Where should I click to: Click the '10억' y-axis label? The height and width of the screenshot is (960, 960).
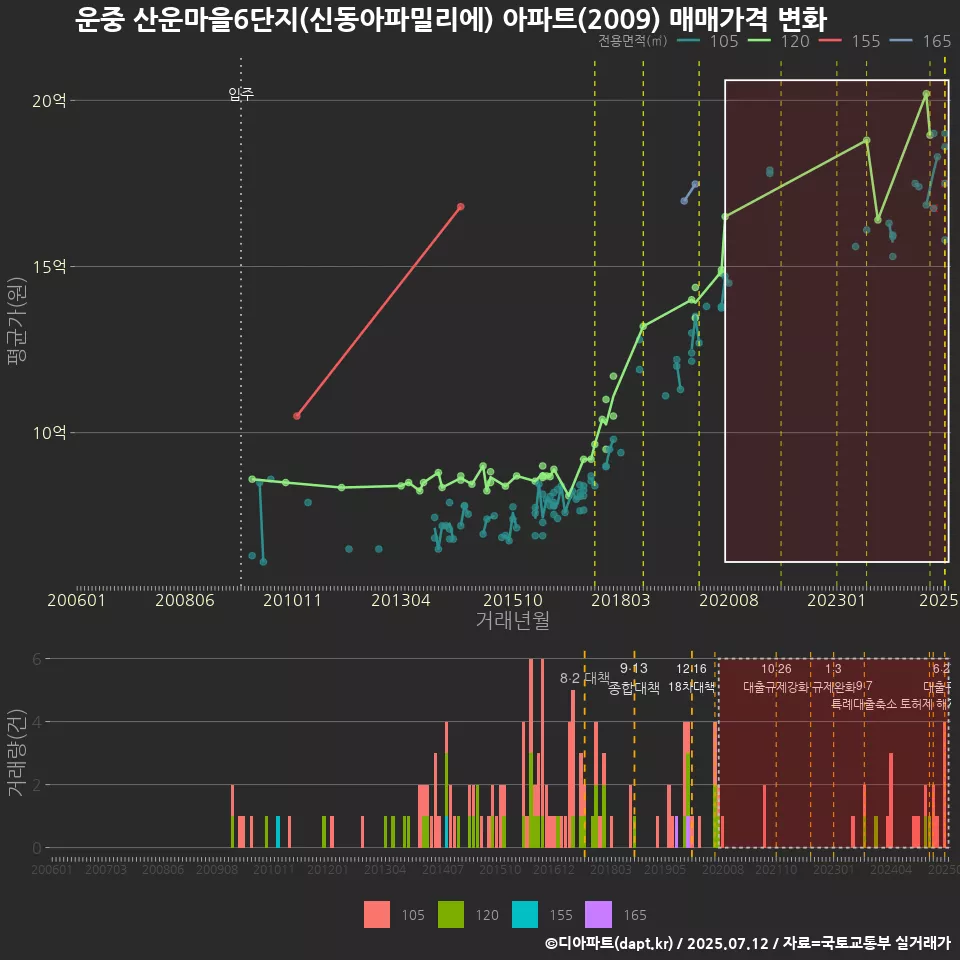coord(49,433)
